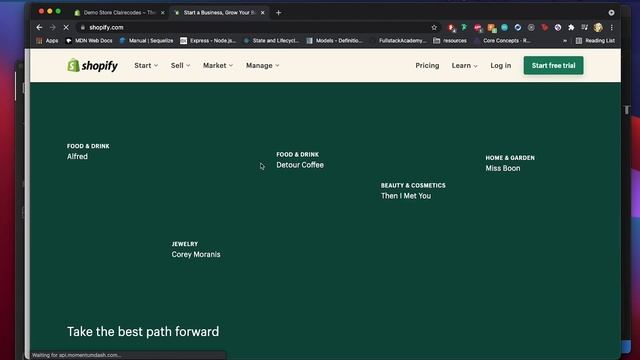This screenshot has height=360, width=640.
Task: Open the Express - Node.js bookmark
Action: click(x=208, y=40)
